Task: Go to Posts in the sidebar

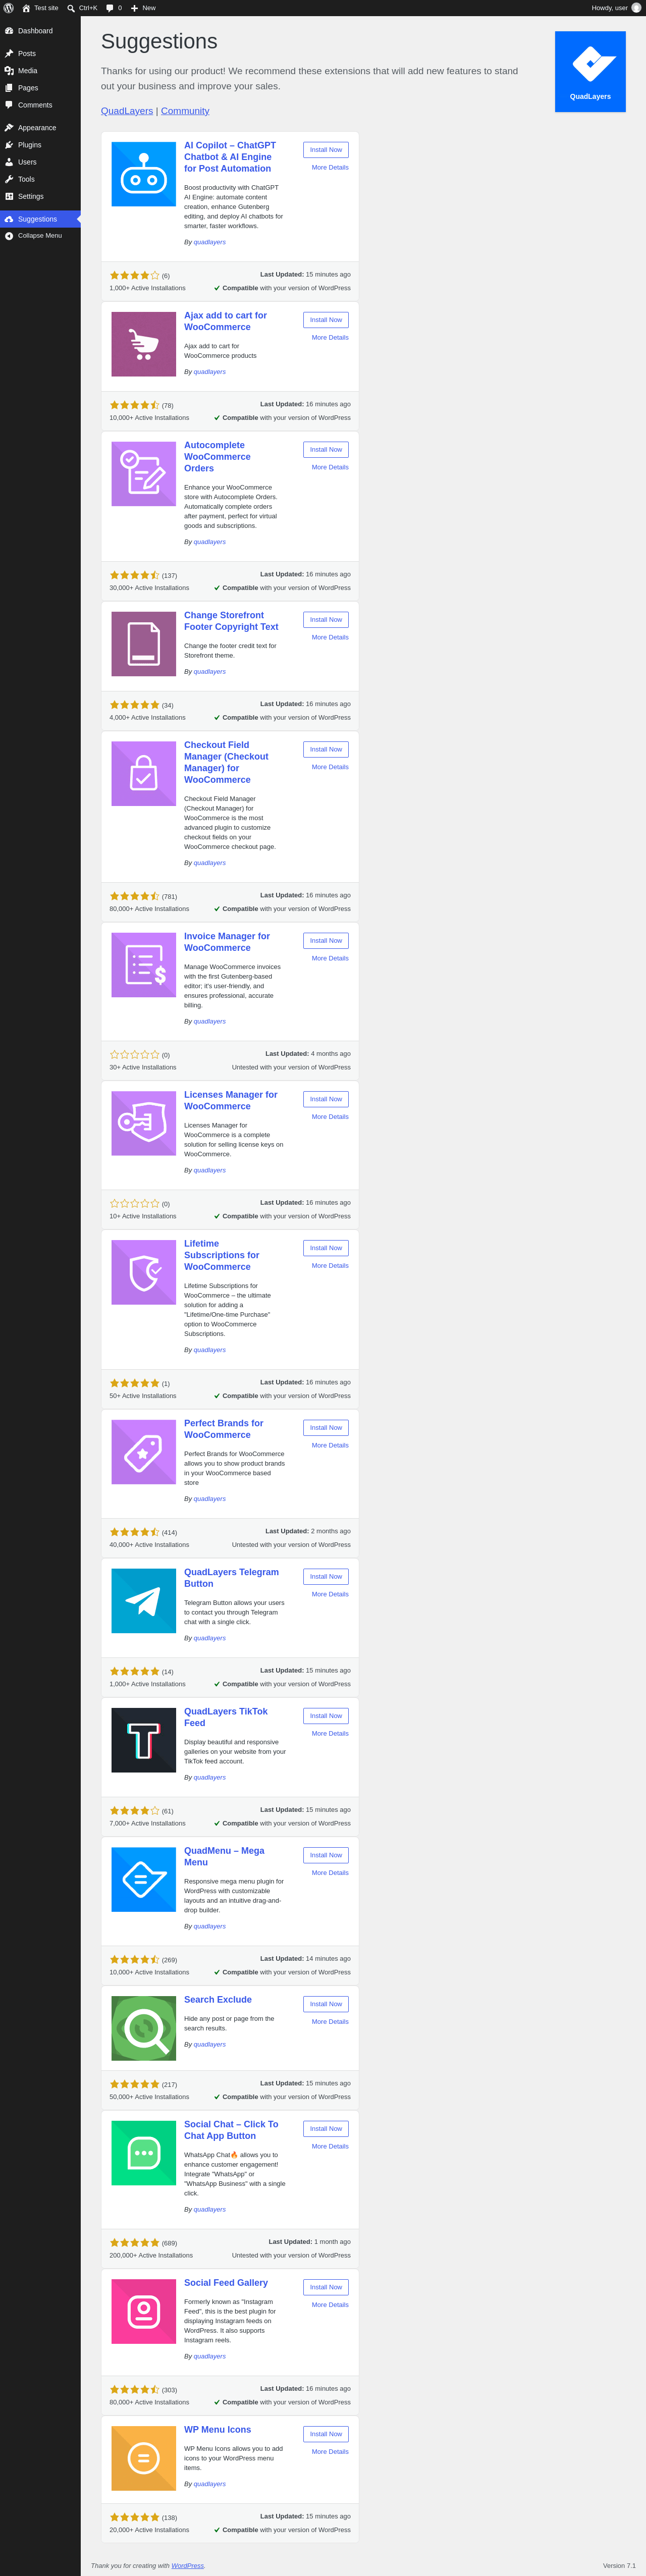Action: (40, 54)
